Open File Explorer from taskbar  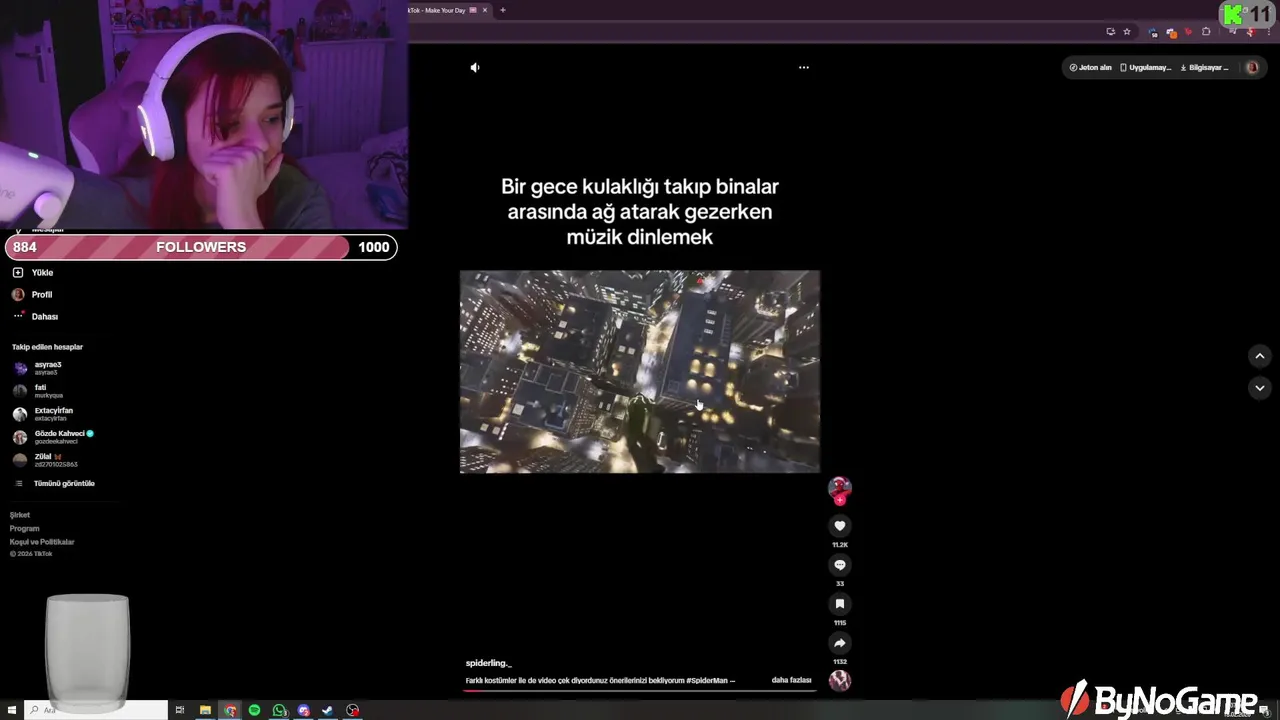click(205, 710)
